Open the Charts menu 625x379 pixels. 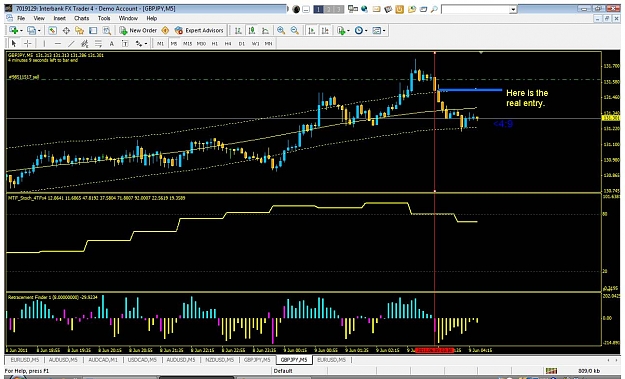82,18
